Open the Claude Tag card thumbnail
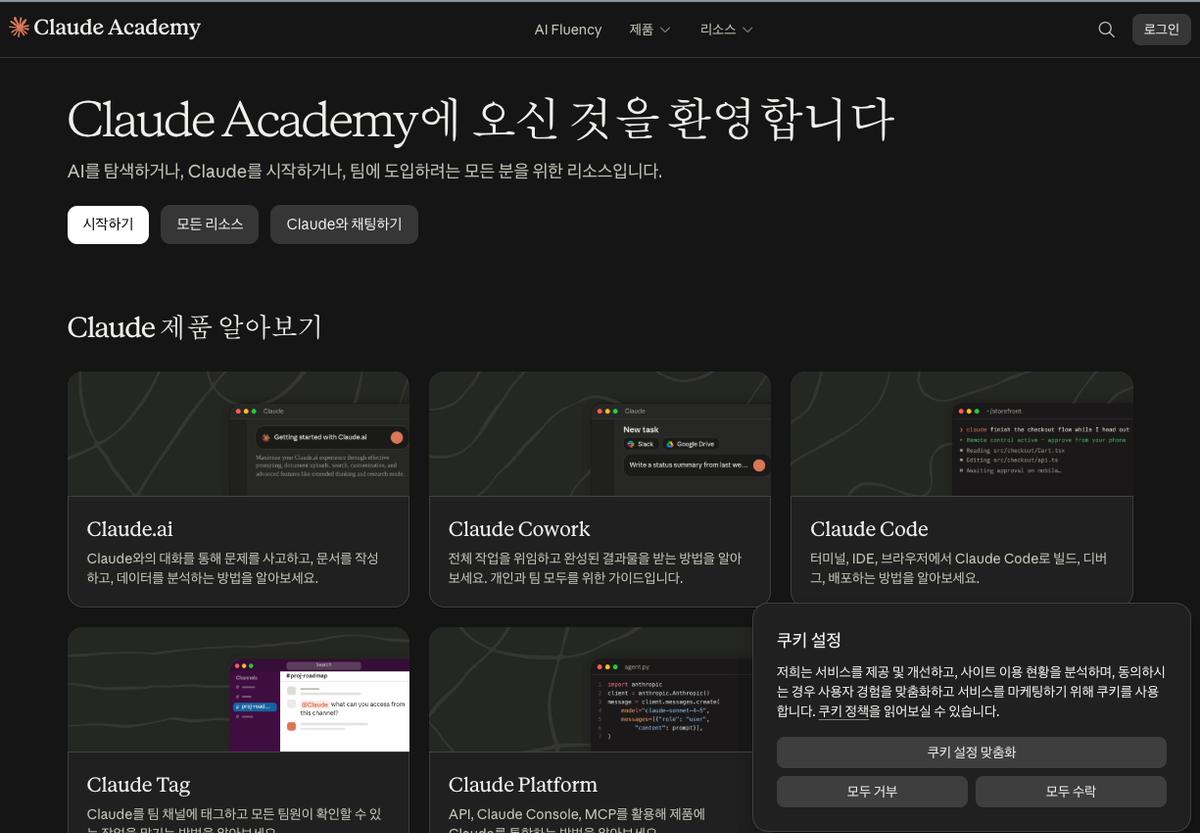The image size is (1200, 833). [x=239, y=689]
